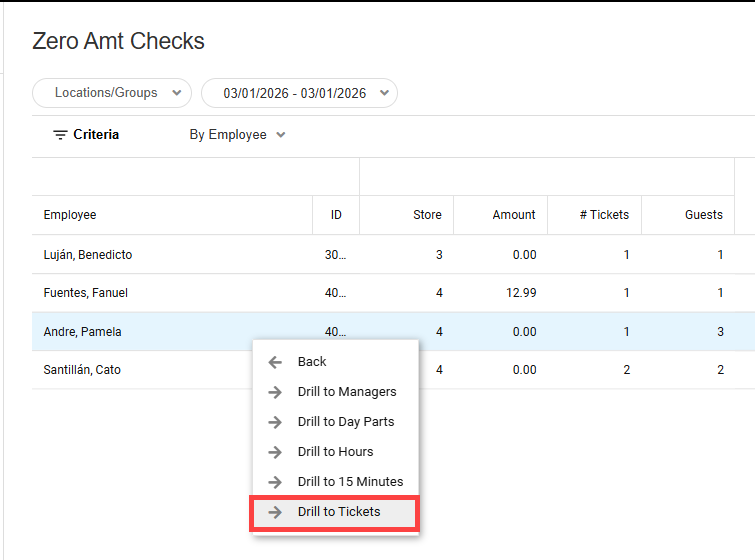Select Drill to Managers from context menu
The image size is (755, 560).
(x=347, y=392)
